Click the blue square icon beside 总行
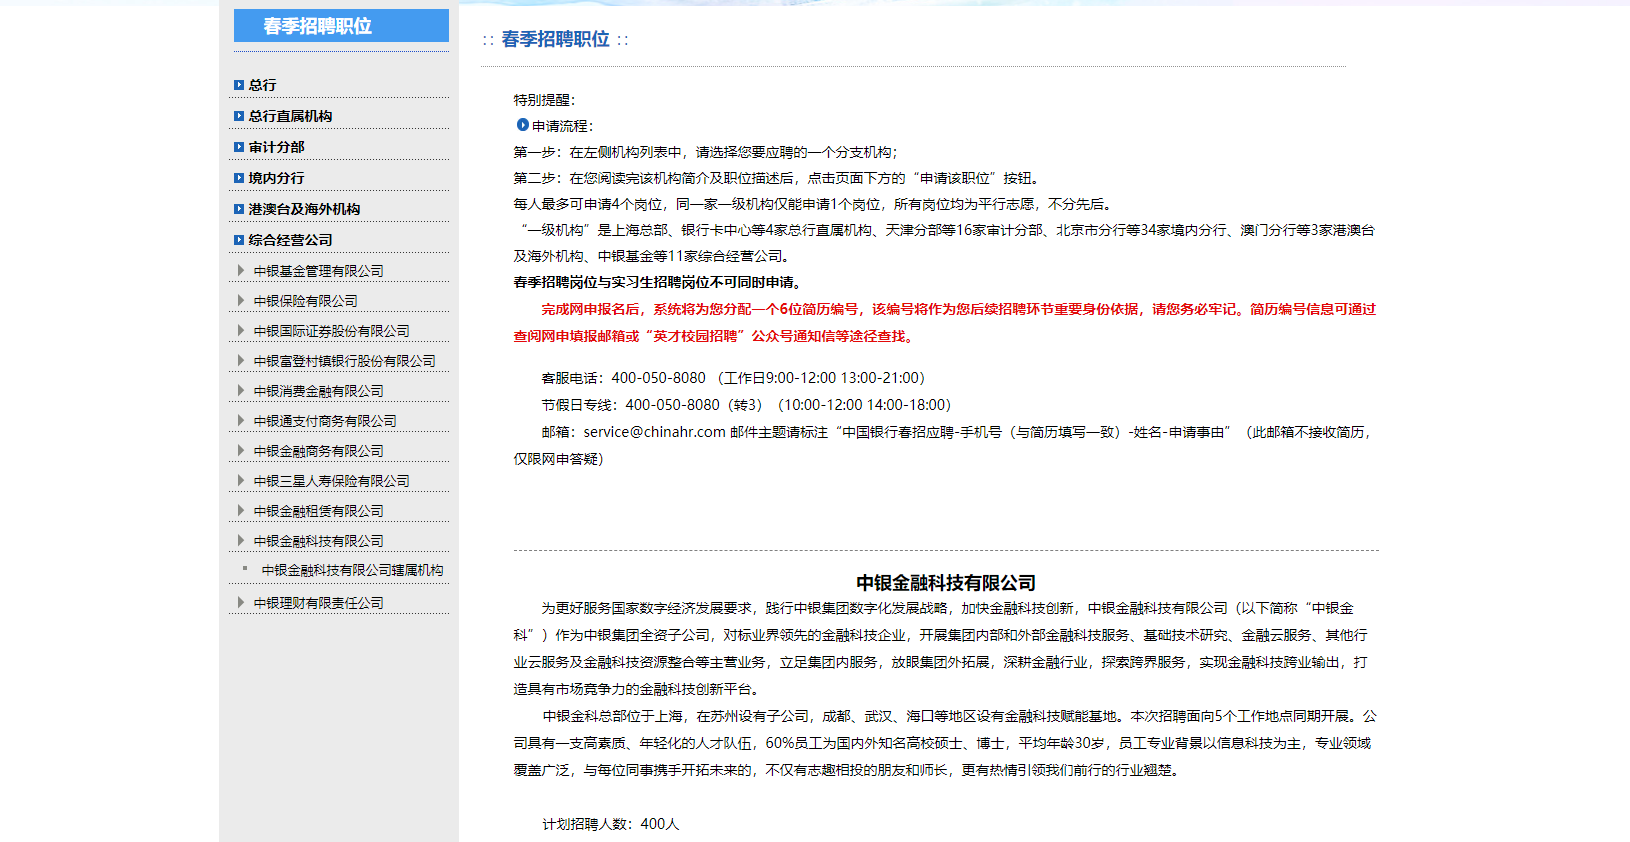 pos(239,85)
